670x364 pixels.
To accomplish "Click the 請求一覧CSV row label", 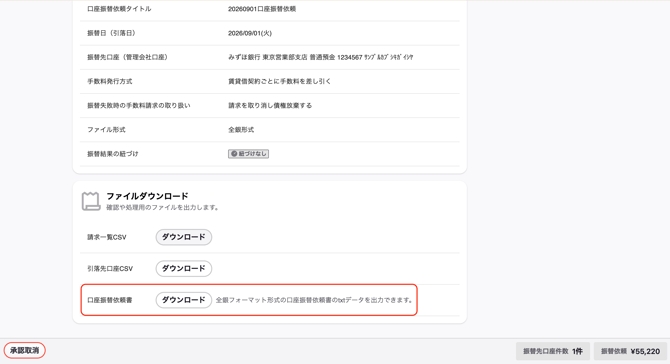I will click(x=107, y=238).
